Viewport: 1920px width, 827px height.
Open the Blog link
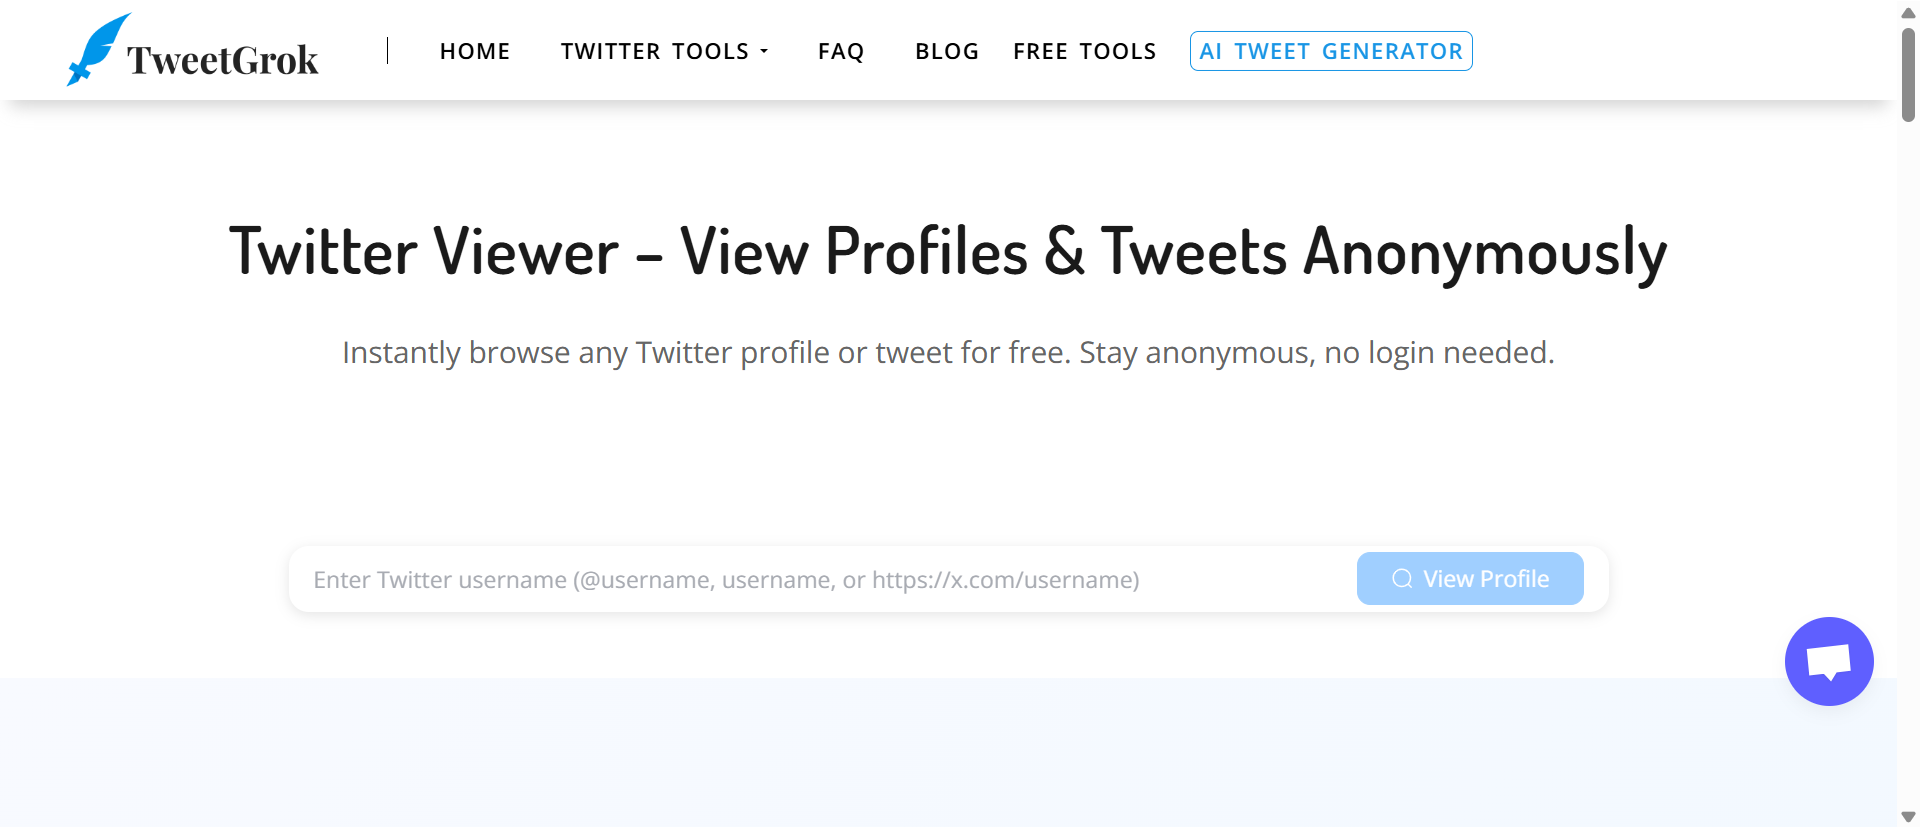tap(947, 51)
